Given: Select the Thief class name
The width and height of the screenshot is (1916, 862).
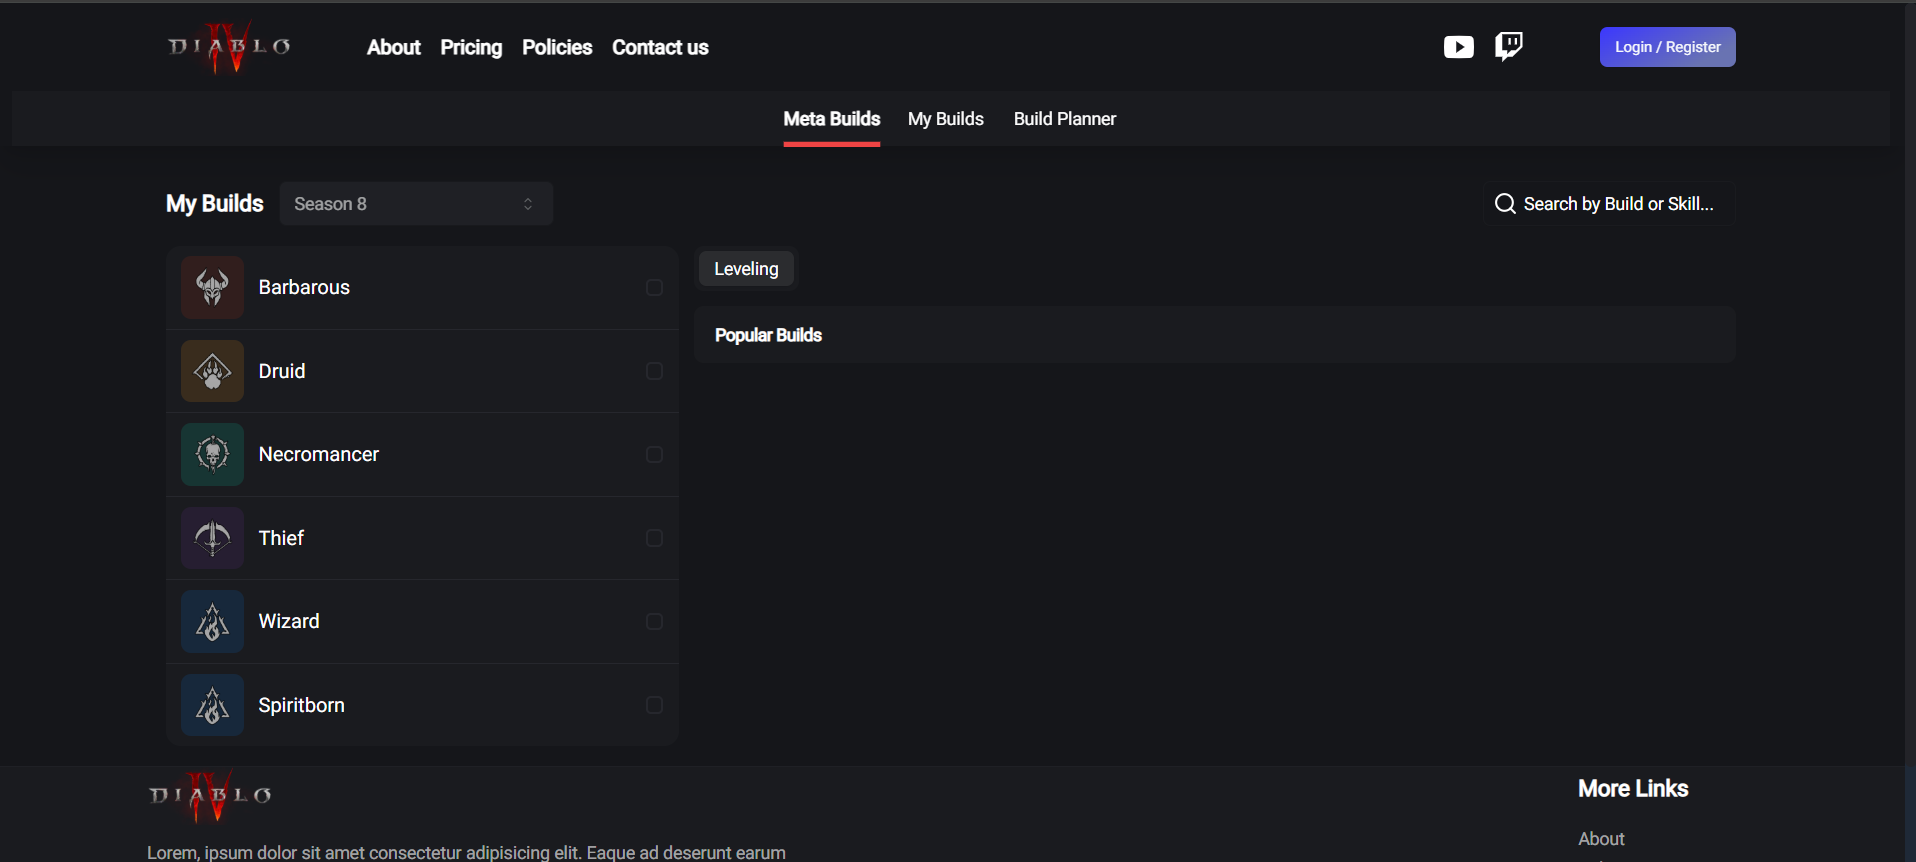Looking at the screenshot, I should click(281, 538).
